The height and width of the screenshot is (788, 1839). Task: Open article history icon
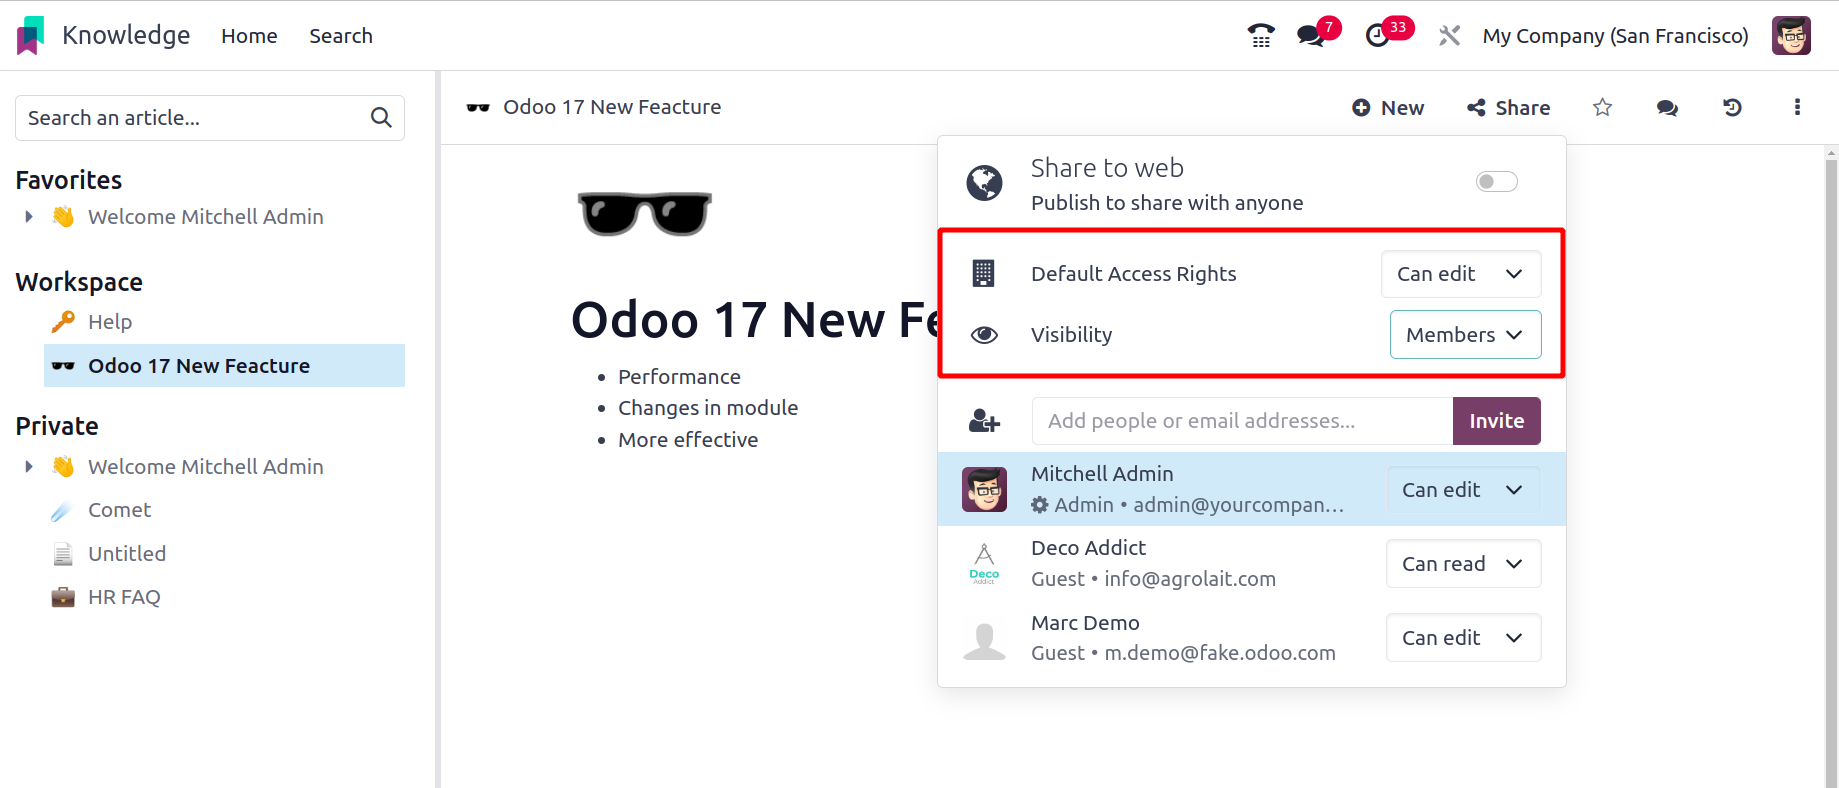click(x=1732, y=107)
